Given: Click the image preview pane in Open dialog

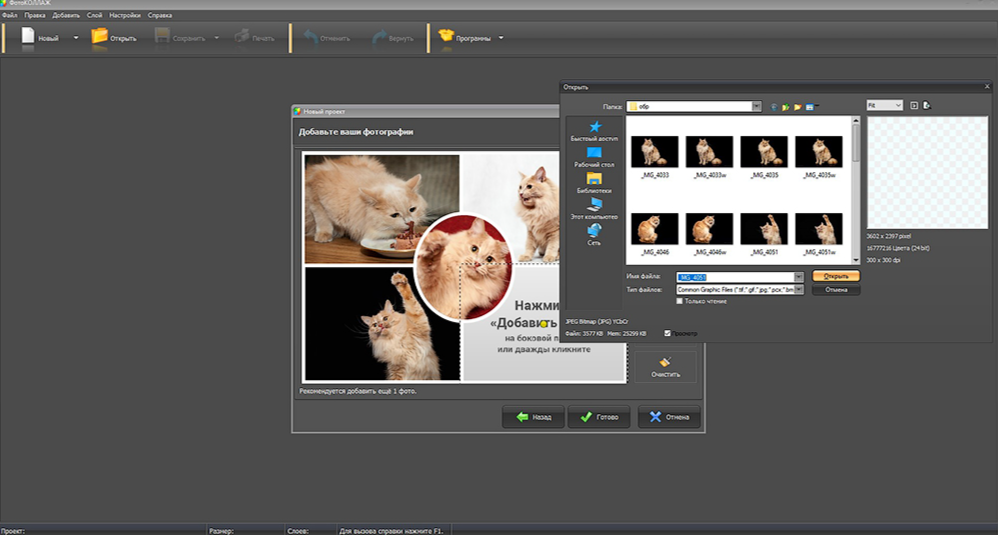Looking at the screenshot, I should pos(928,172).
